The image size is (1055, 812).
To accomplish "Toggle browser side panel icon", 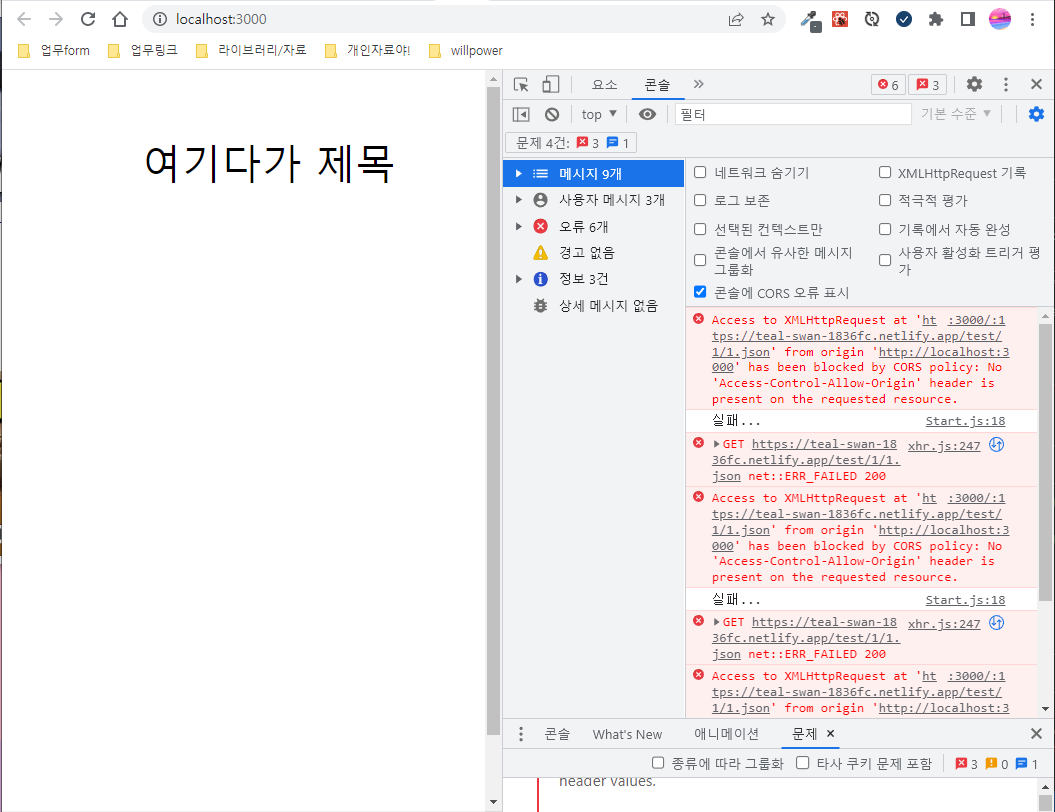I will [x=968, y=19].
